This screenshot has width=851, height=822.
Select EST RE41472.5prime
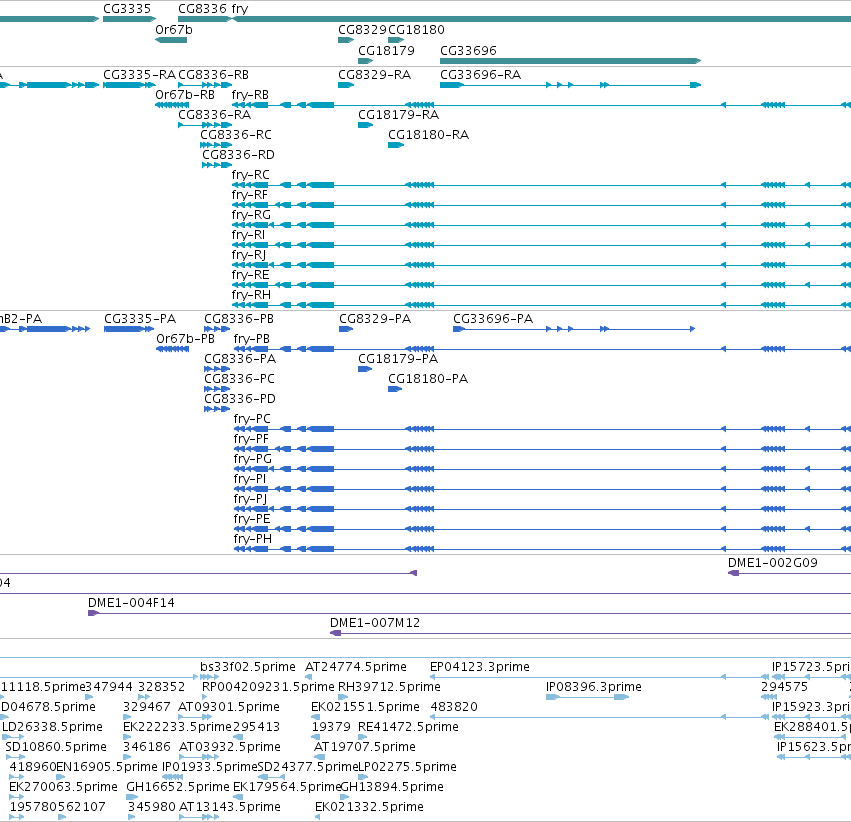(x=408, y=727)
